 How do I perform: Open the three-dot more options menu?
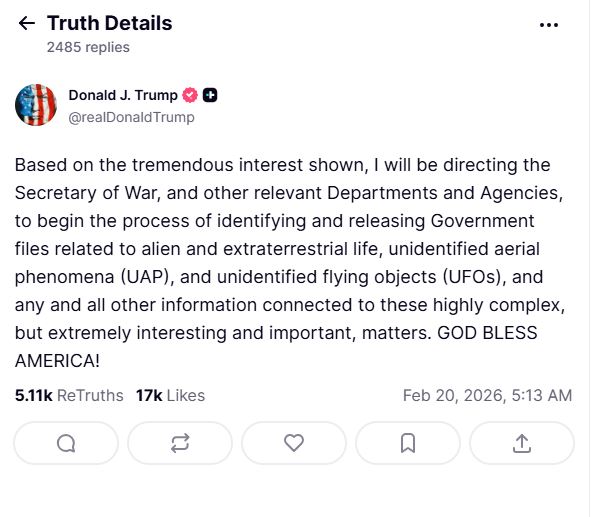[x=549, y=25]
